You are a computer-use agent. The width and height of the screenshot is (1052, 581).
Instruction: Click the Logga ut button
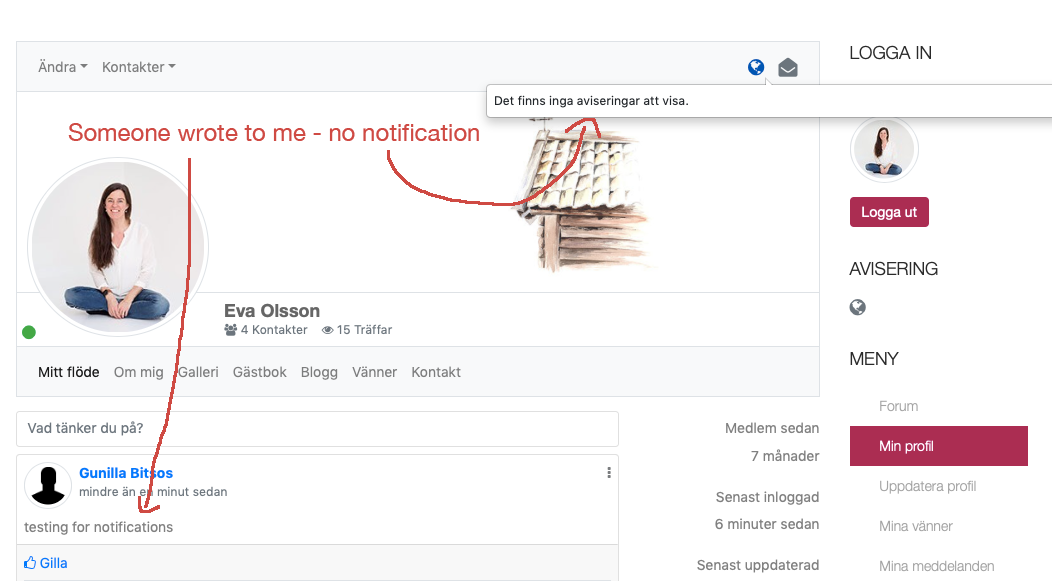889,212
